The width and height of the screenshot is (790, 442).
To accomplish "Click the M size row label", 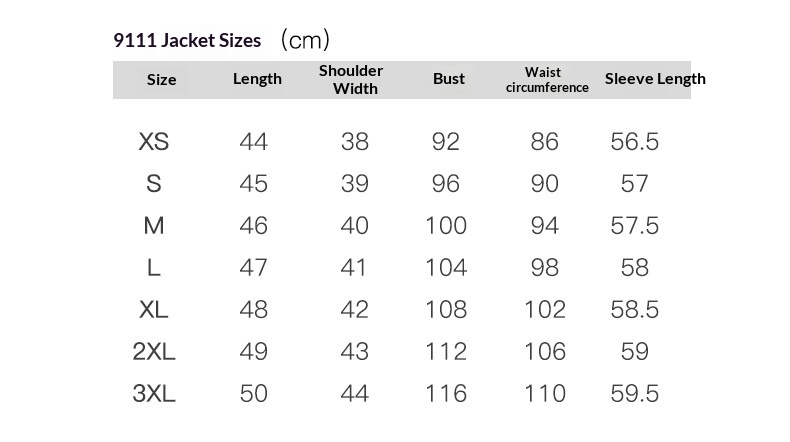I will click(154, 226).
